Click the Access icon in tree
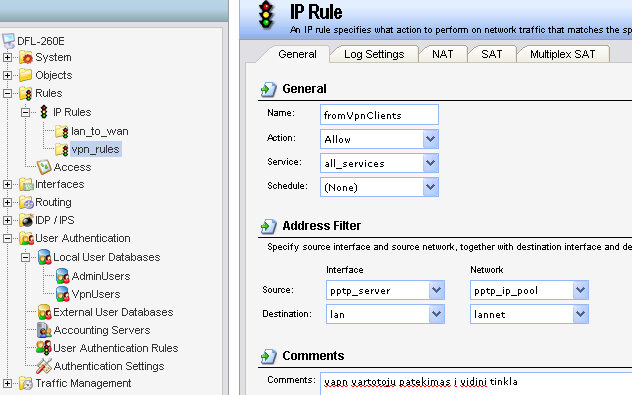This screenshot has height=395, width=632. [x=44, y=167]
